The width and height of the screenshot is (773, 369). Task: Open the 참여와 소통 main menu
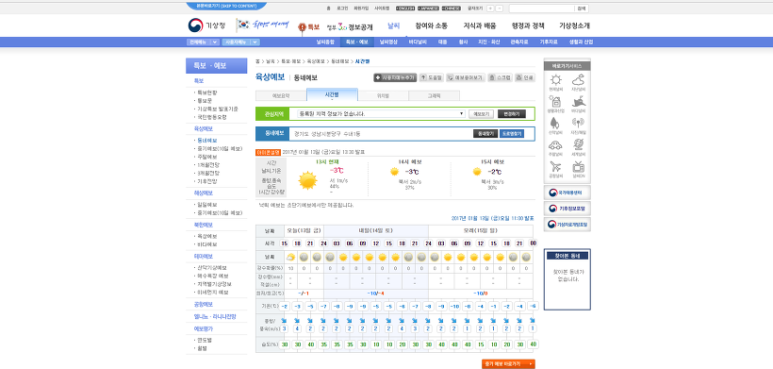(x=431, y=26)
